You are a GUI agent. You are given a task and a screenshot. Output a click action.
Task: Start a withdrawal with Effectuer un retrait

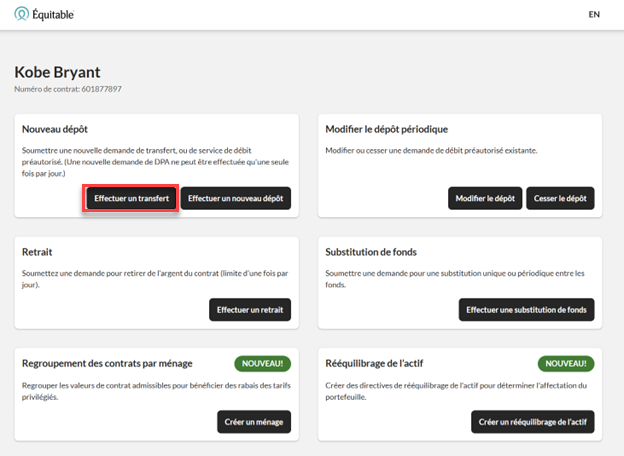(x=250, y=310)
